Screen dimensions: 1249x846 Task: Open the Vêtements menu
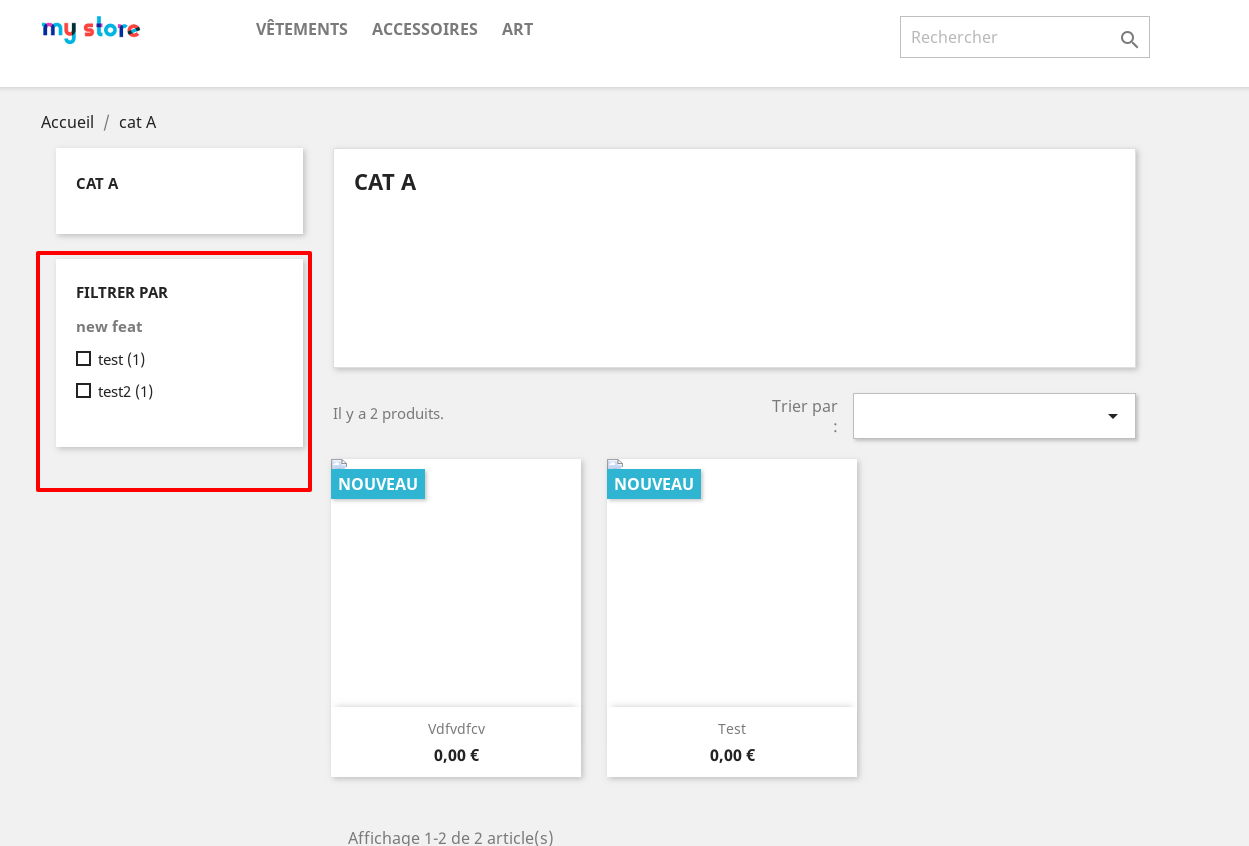[302, 29]
